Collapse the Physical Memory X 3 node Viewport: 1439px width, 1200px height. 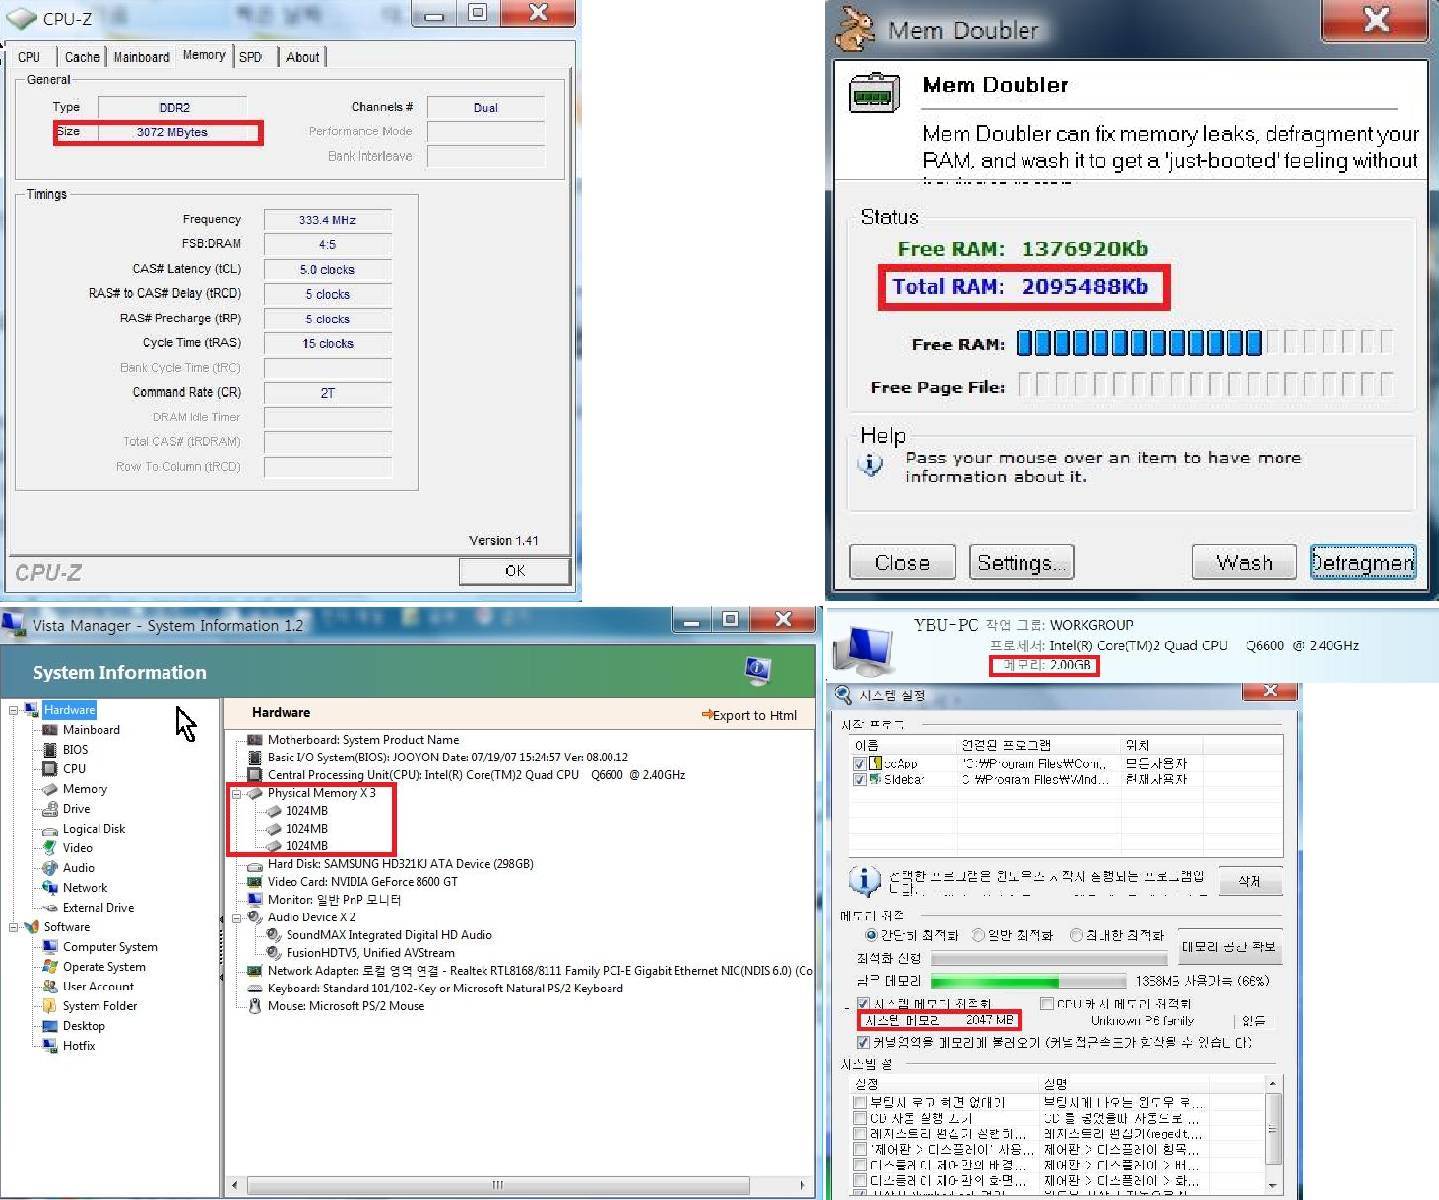tap(237, 793)
